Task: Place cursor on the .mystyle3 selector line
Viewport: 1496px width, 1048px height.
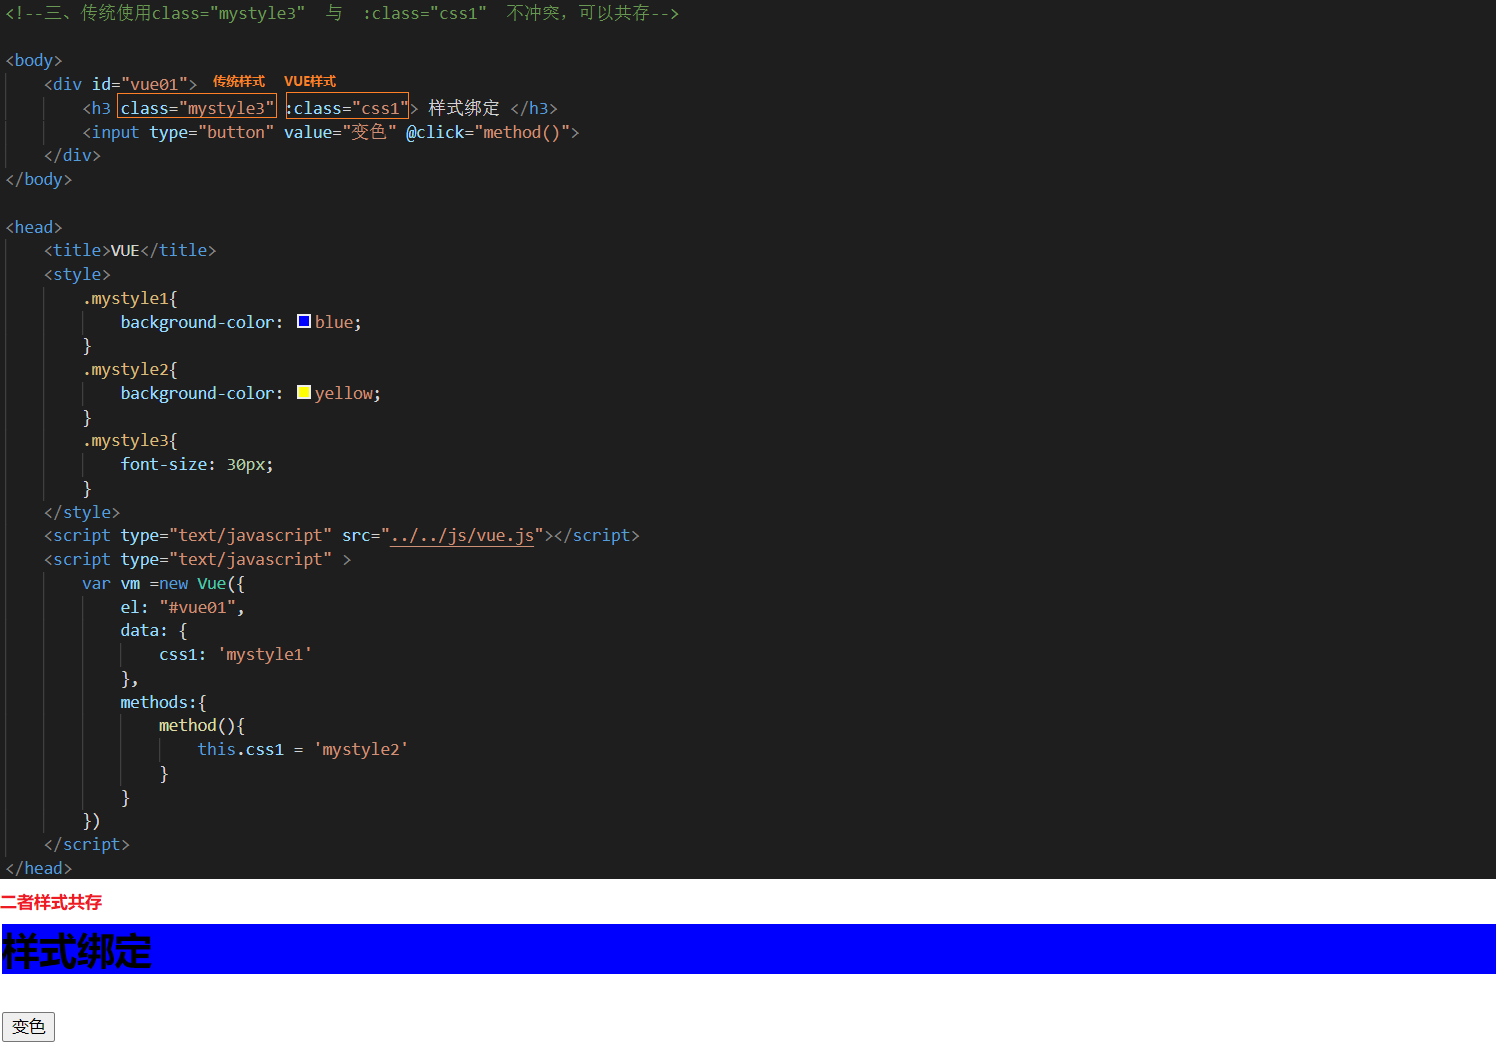Action: 130,441
